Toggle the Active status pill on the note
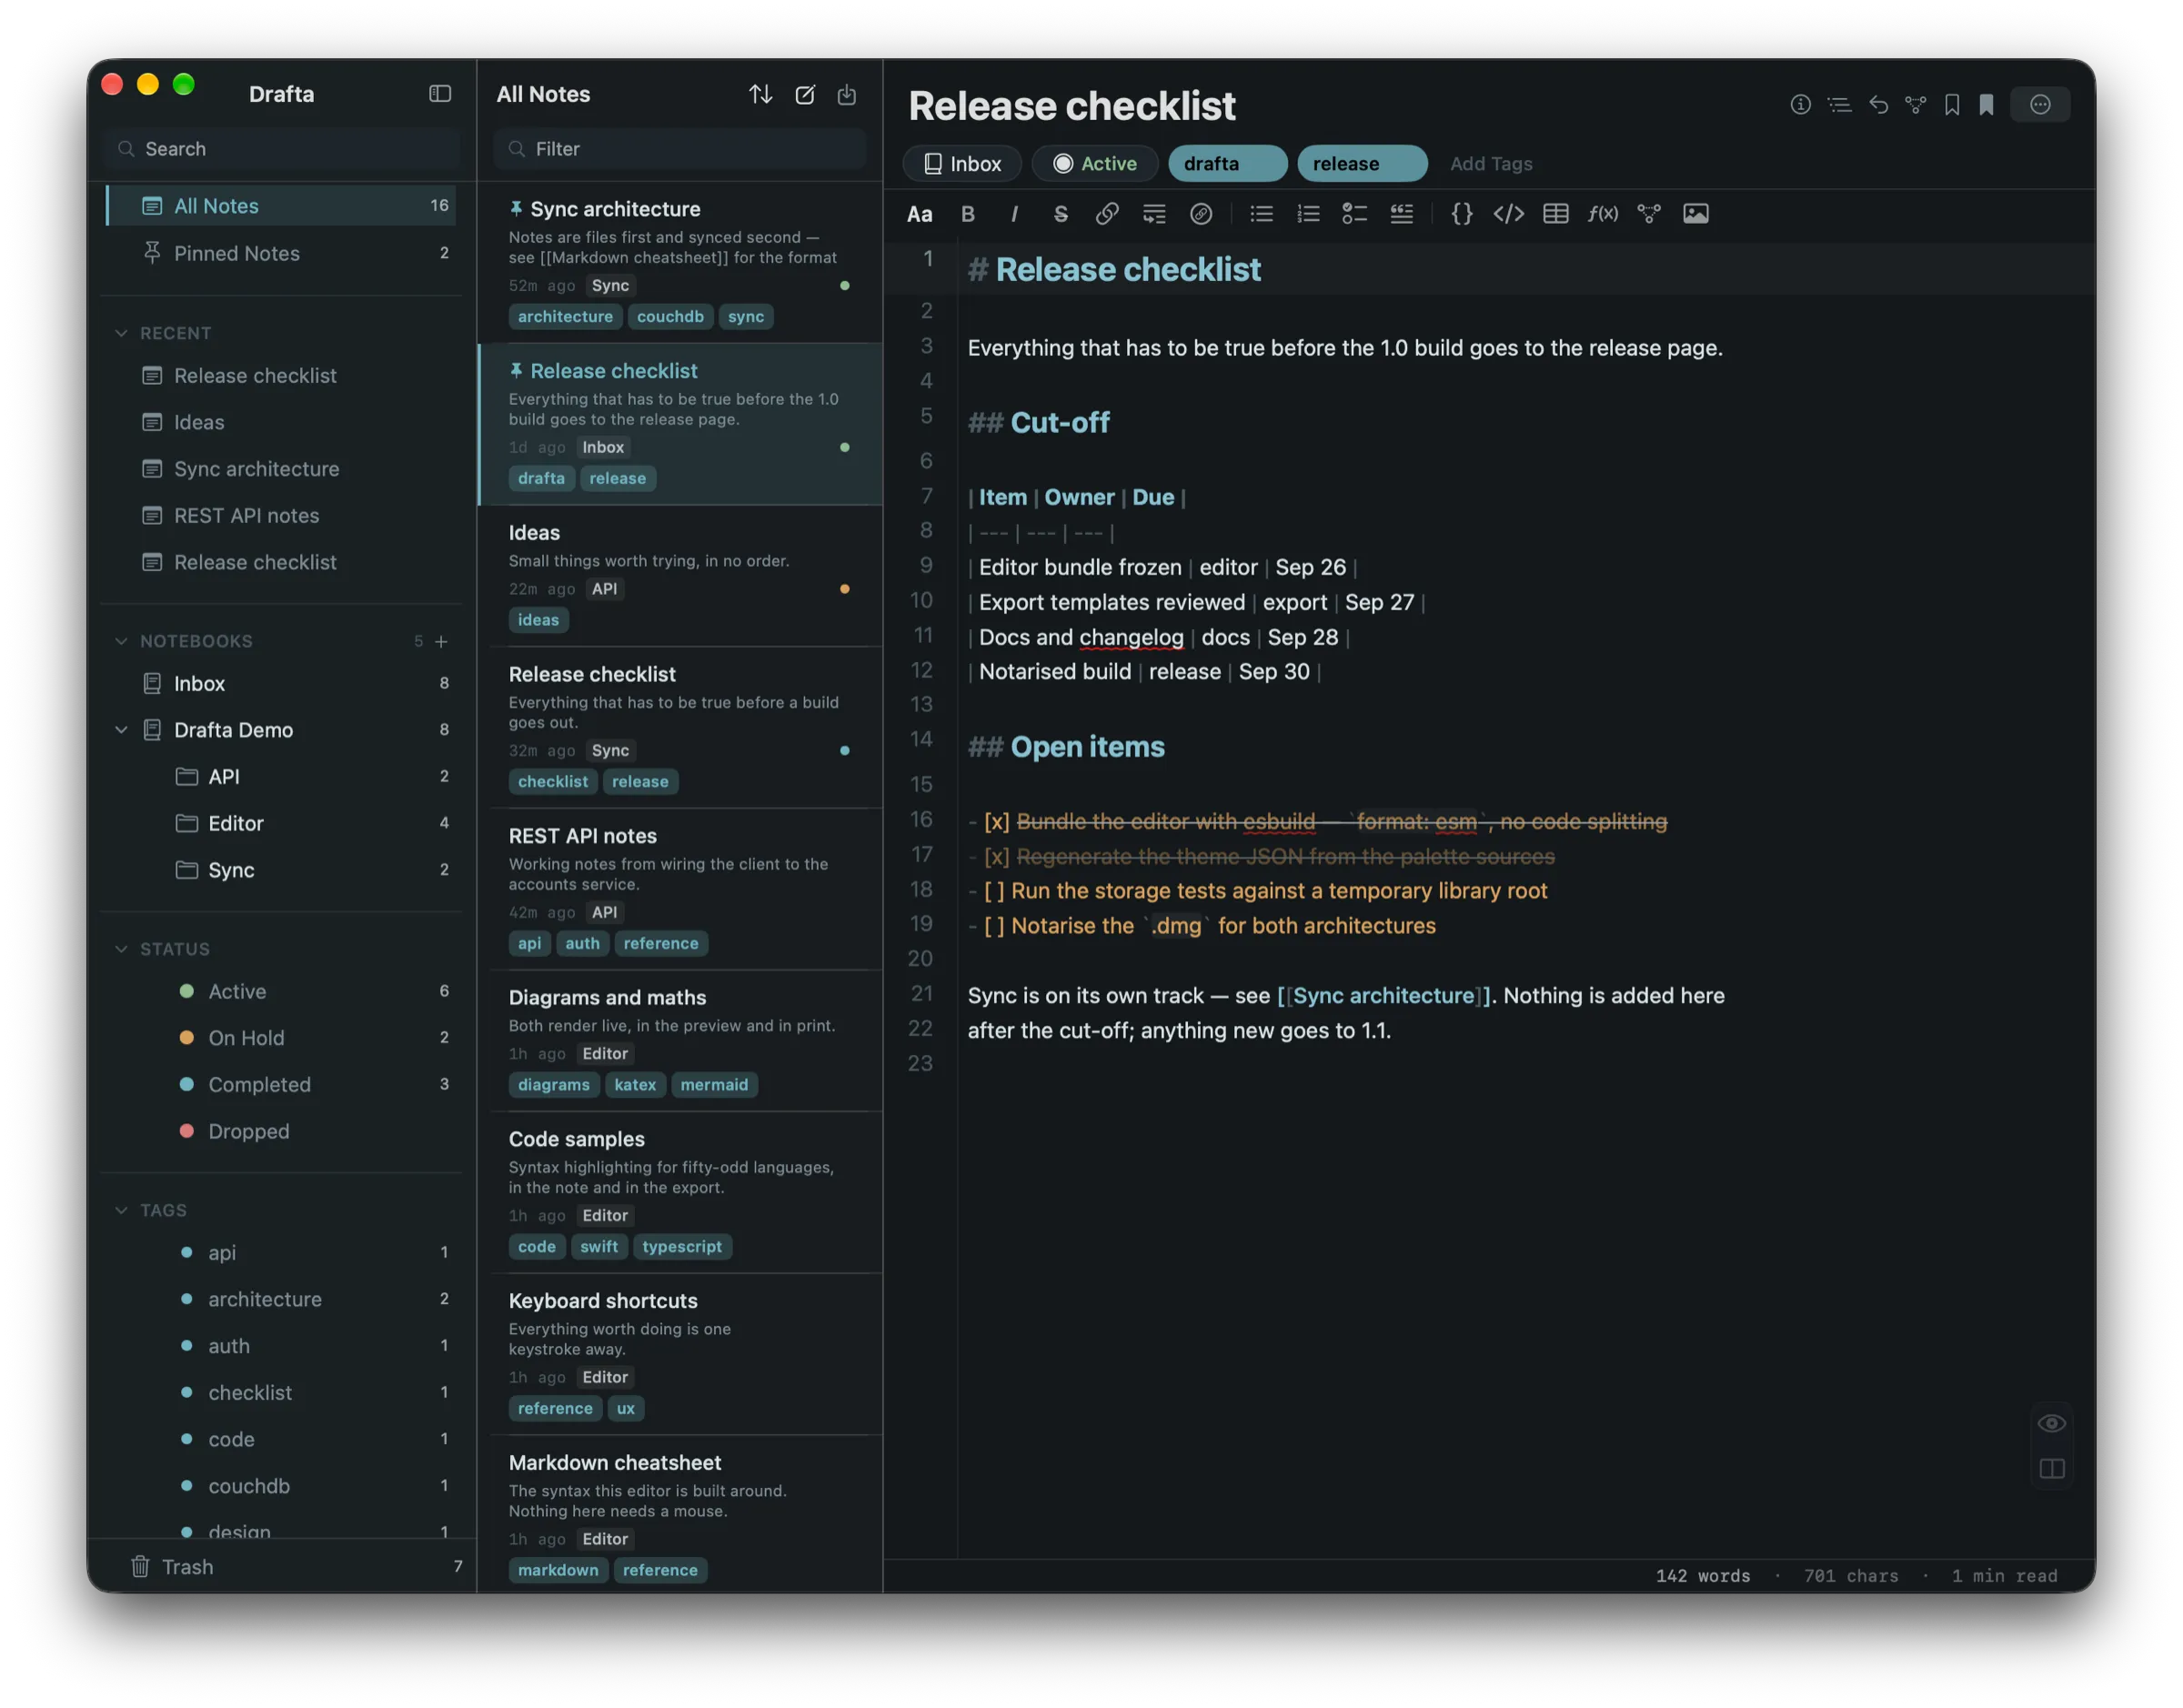 (1094, 164)
